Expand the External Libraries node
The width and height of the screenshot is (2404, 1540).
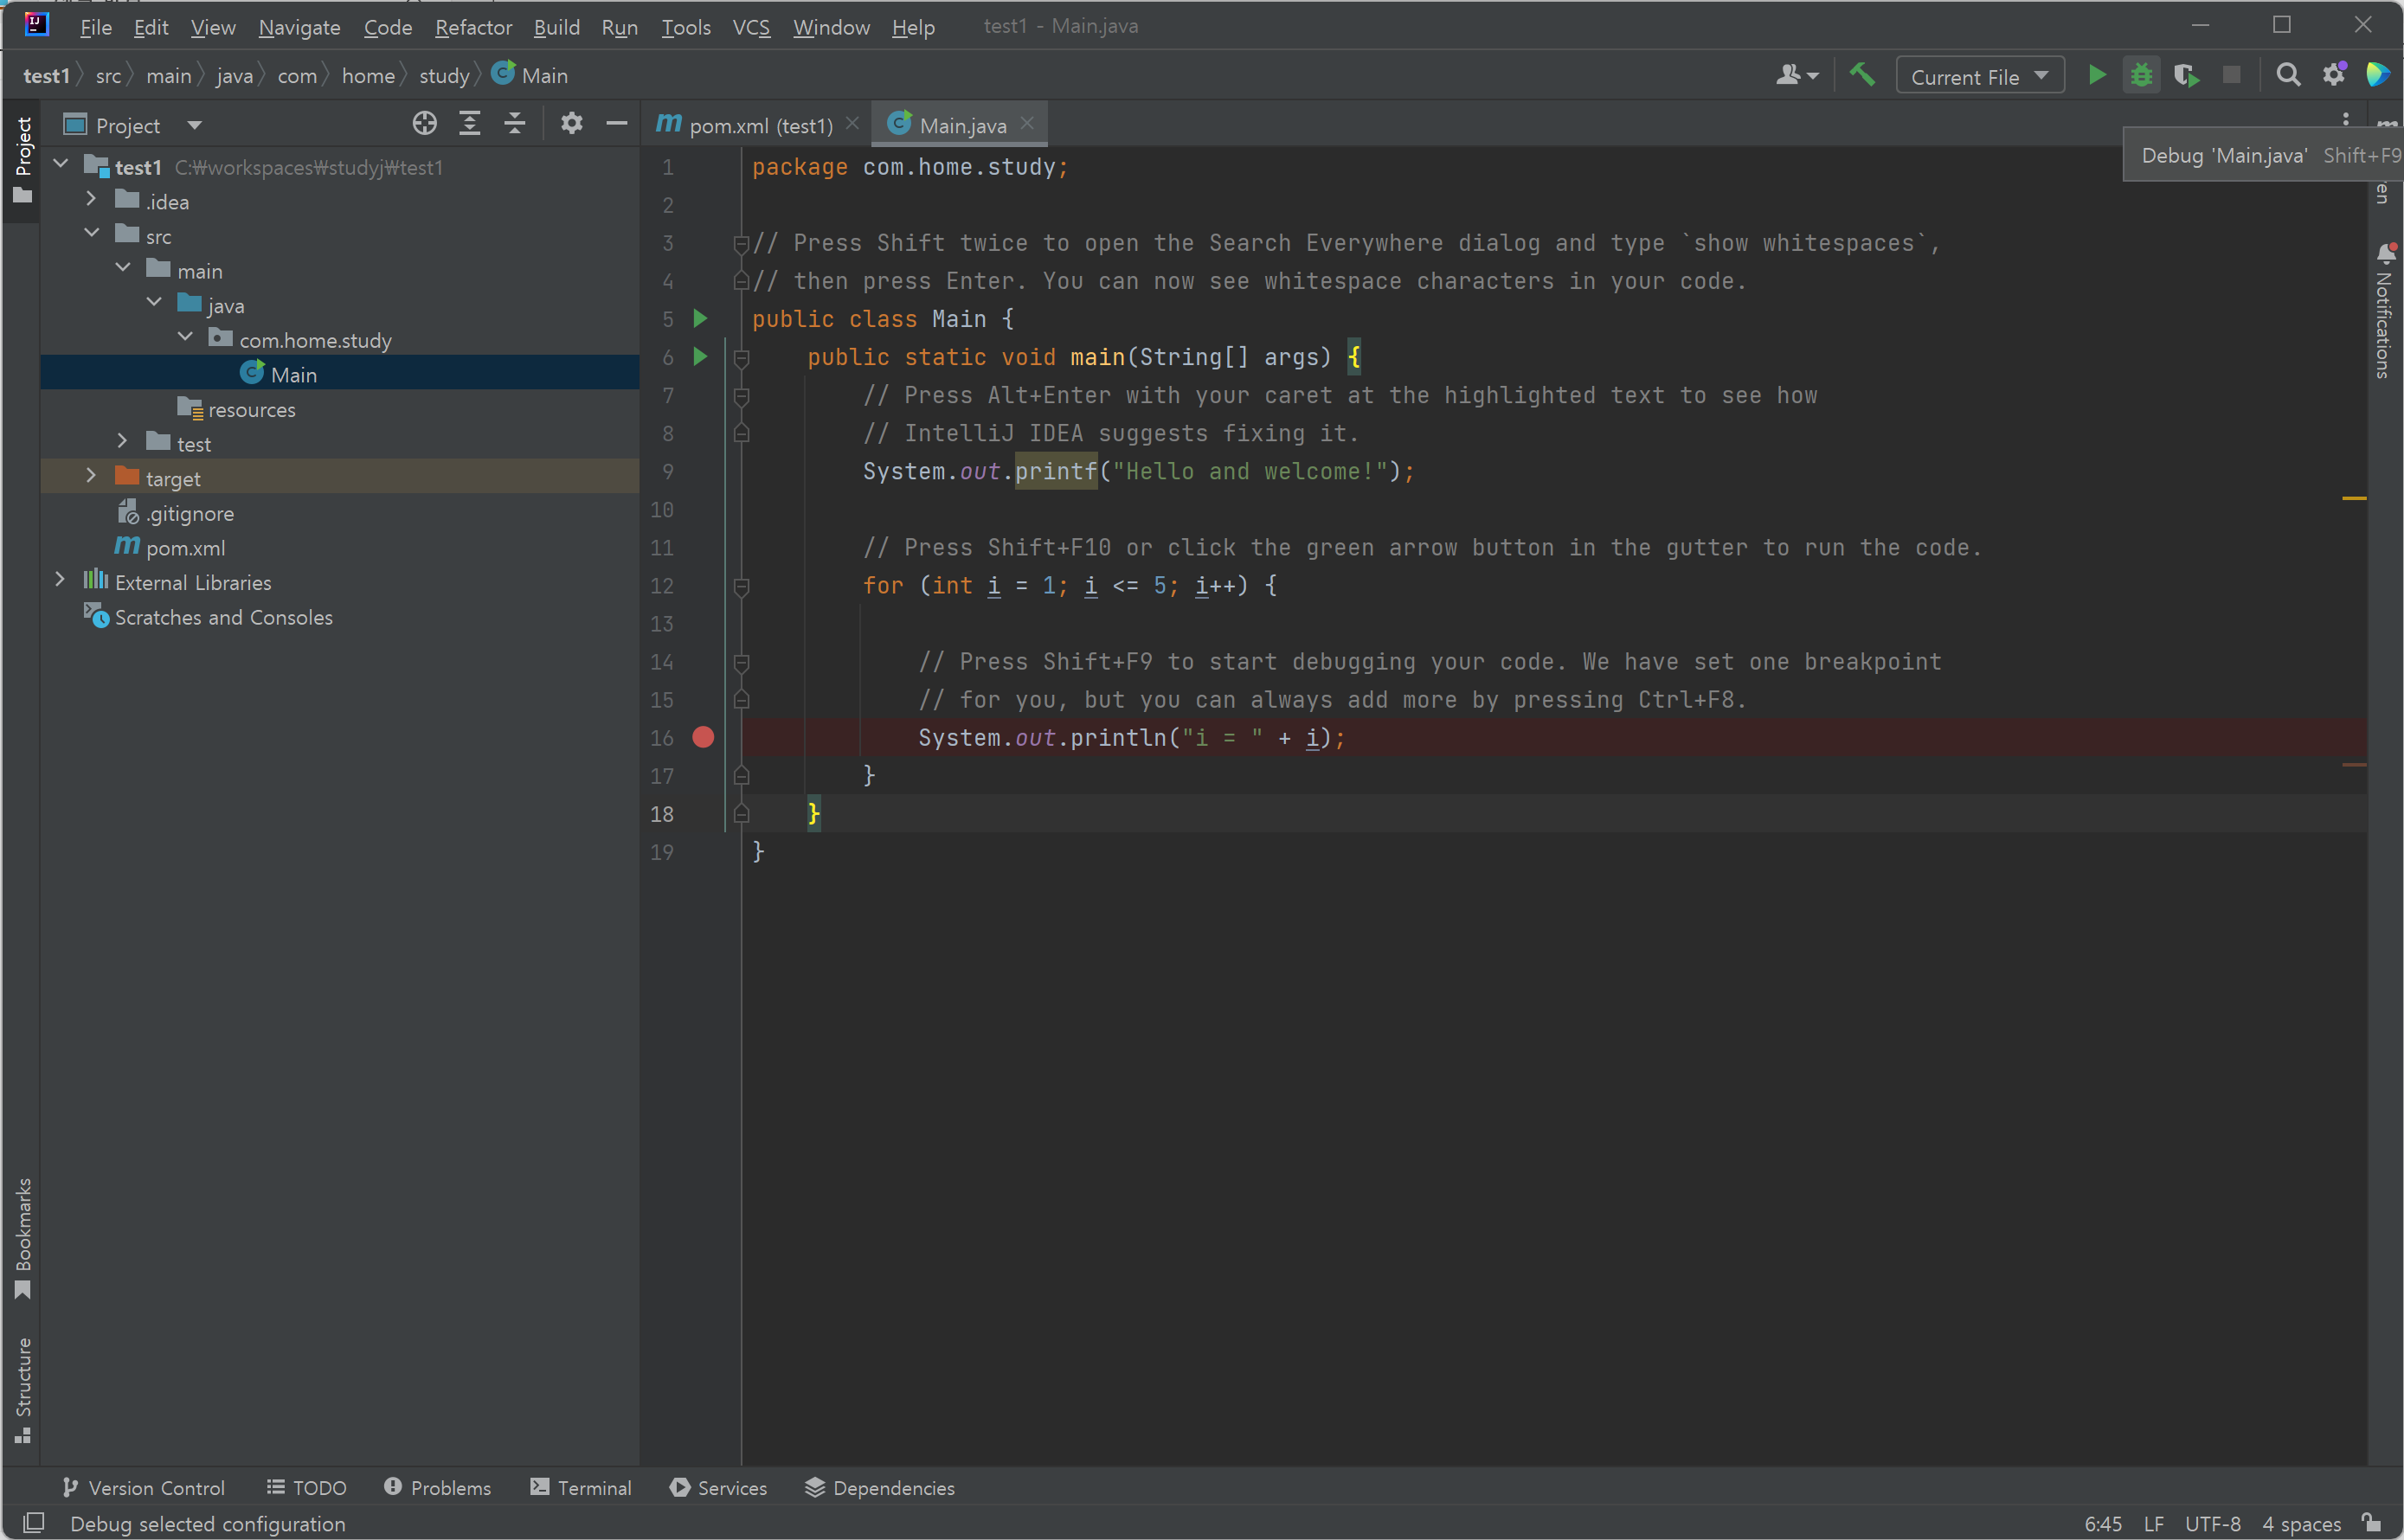pyautogui.click(x=60, y=580)
